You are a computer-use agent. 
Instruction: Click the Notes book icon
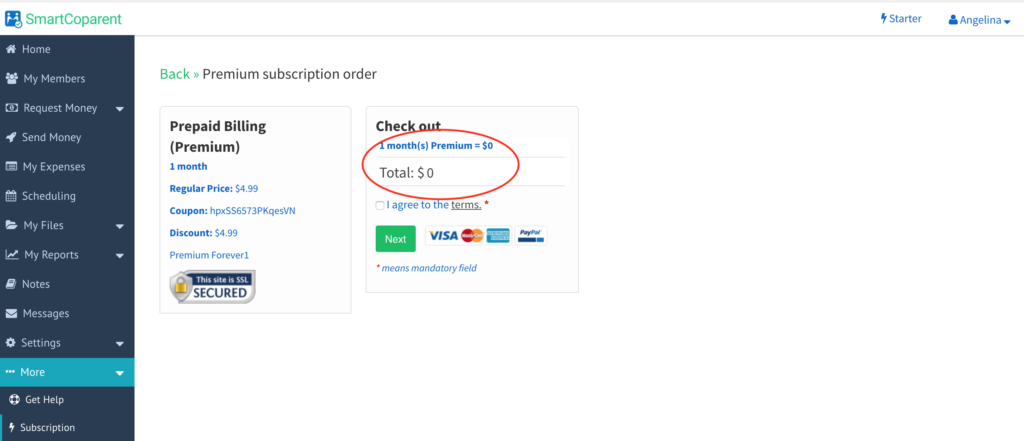coord(10,284)
